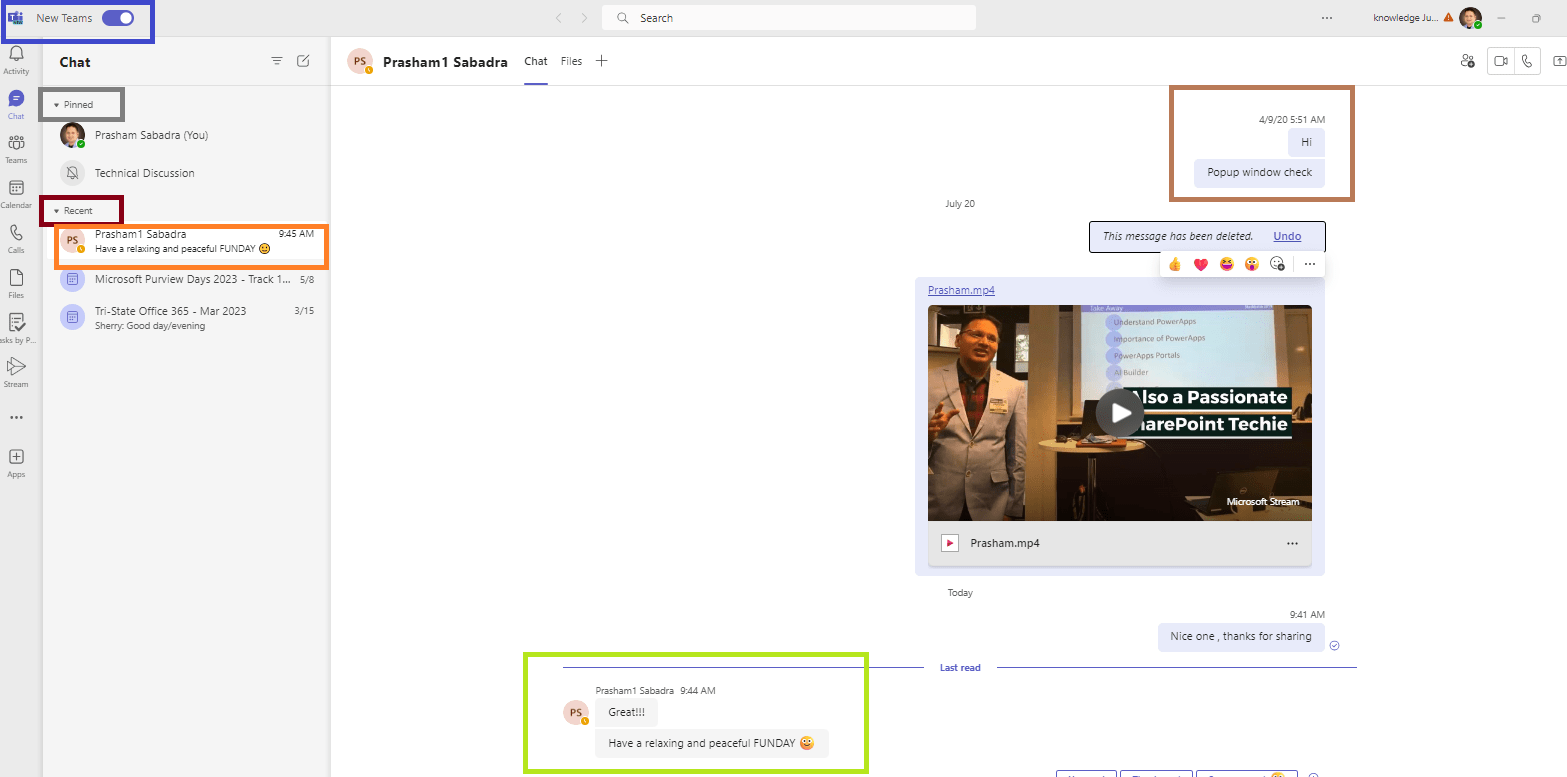Click into the Search box

[x=788, y=18]
